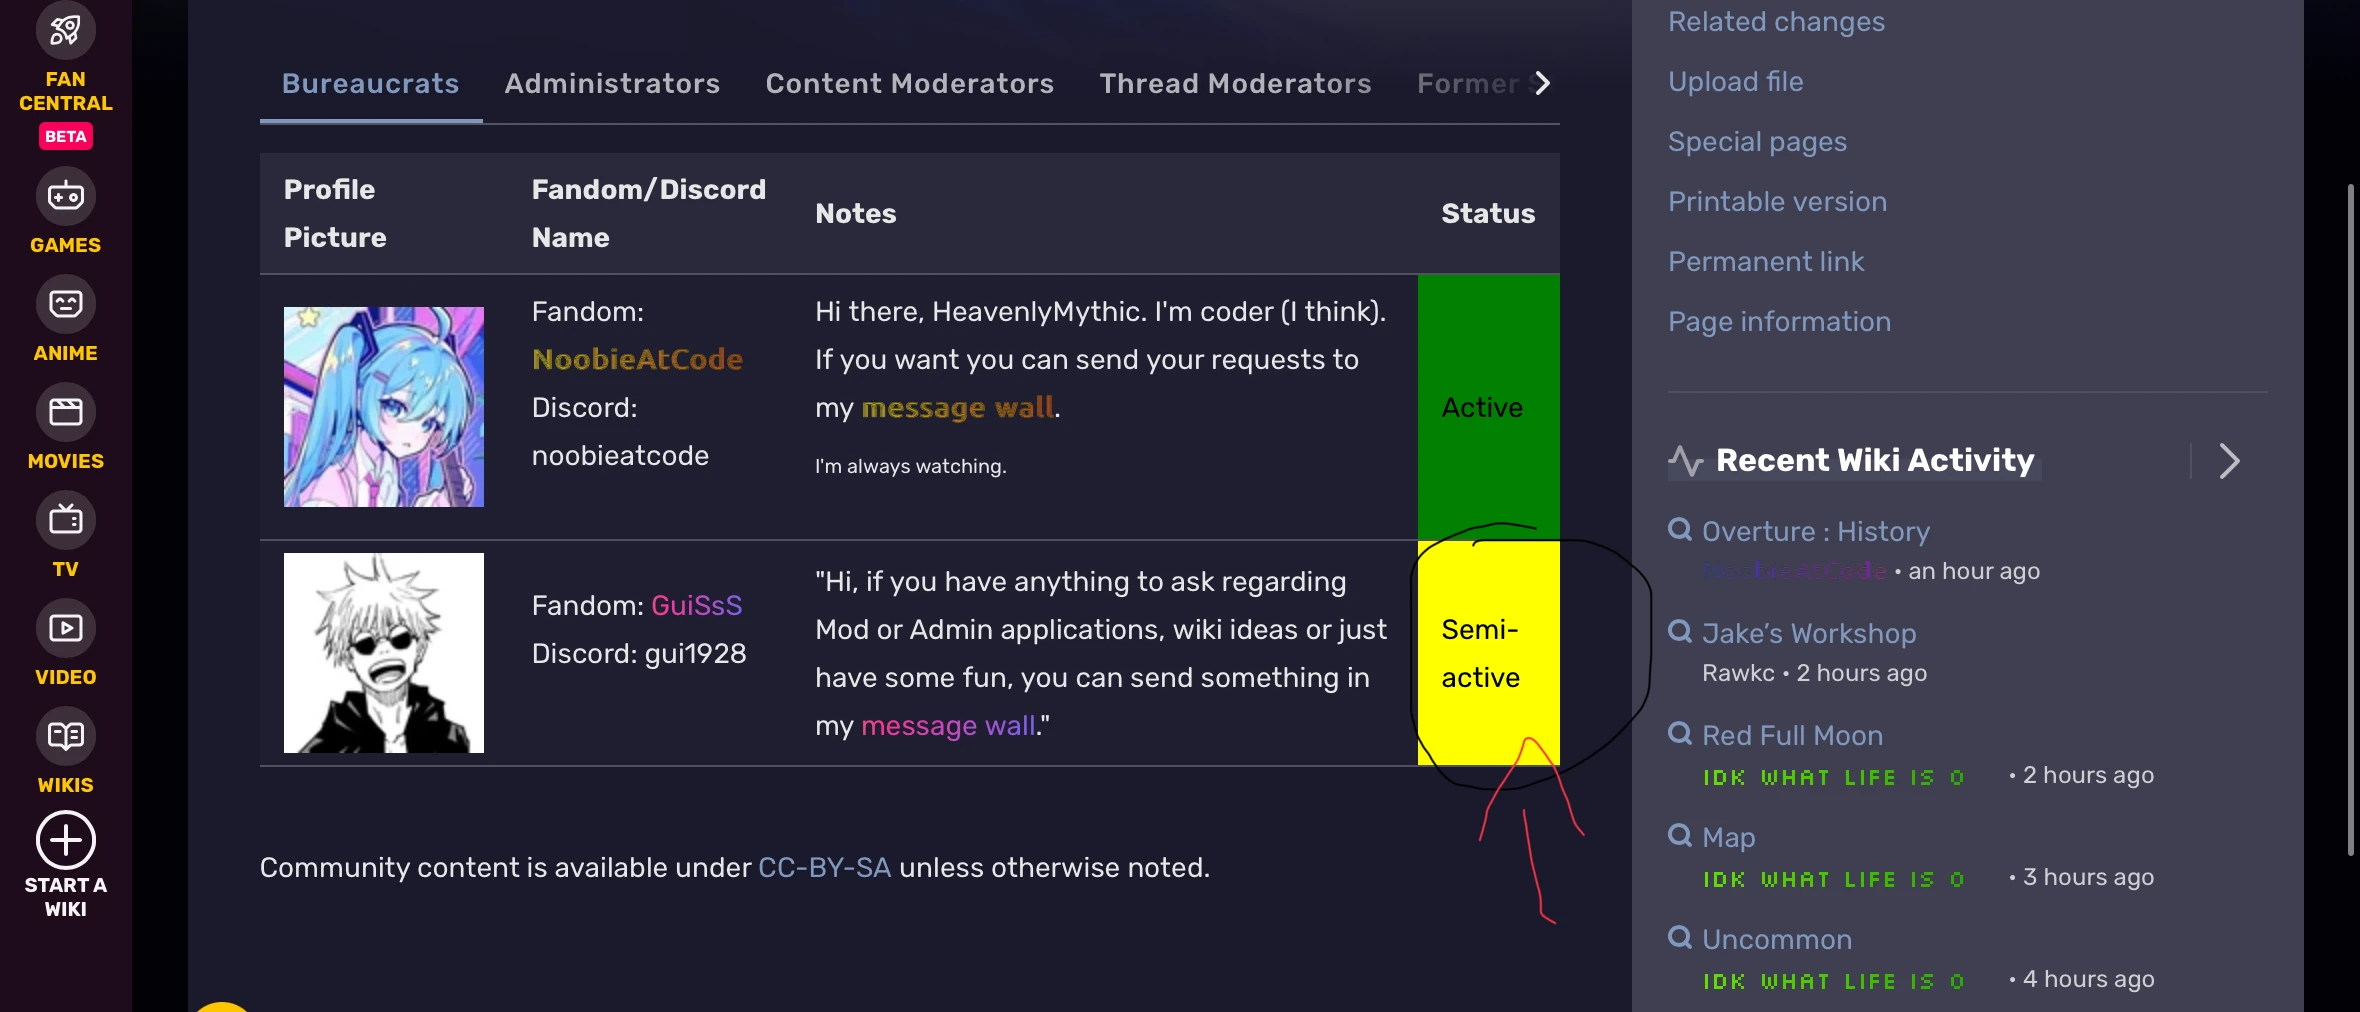Viewport: 2360px width, 1012px height.
Task: Open the Anime sidebar icon
Action: tap(66, 304)
